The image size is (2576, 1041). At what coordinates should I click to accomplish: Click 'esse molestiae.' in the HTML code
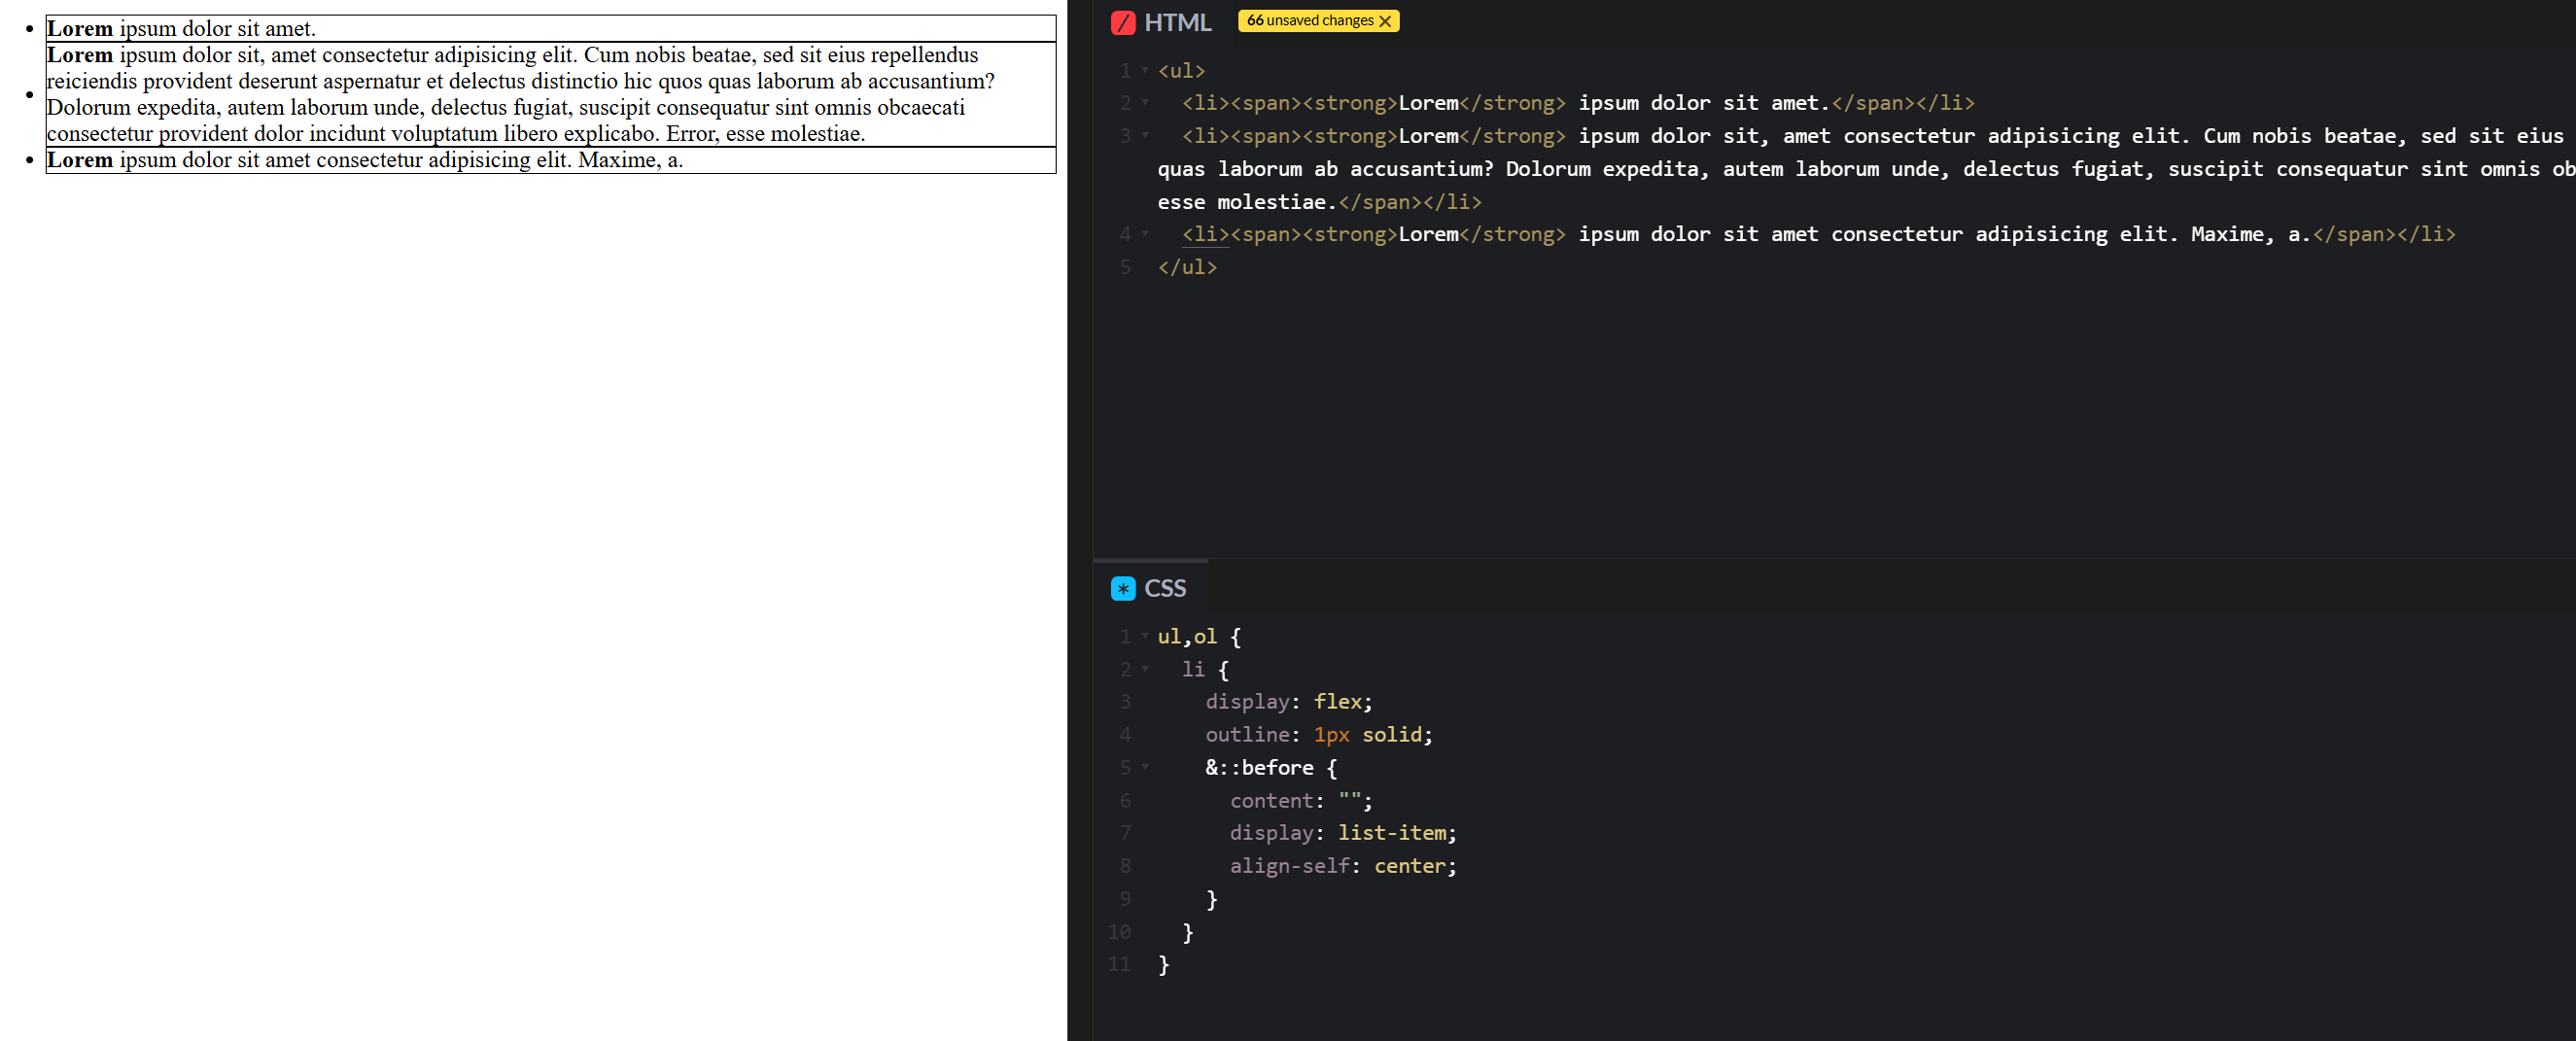coord(1247,202)
